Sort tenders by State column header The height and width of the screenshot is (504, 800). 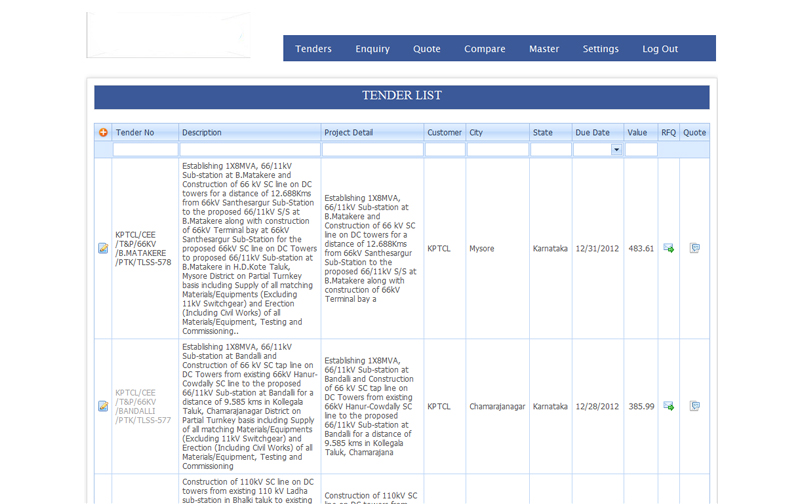click(x=543, y=132)
